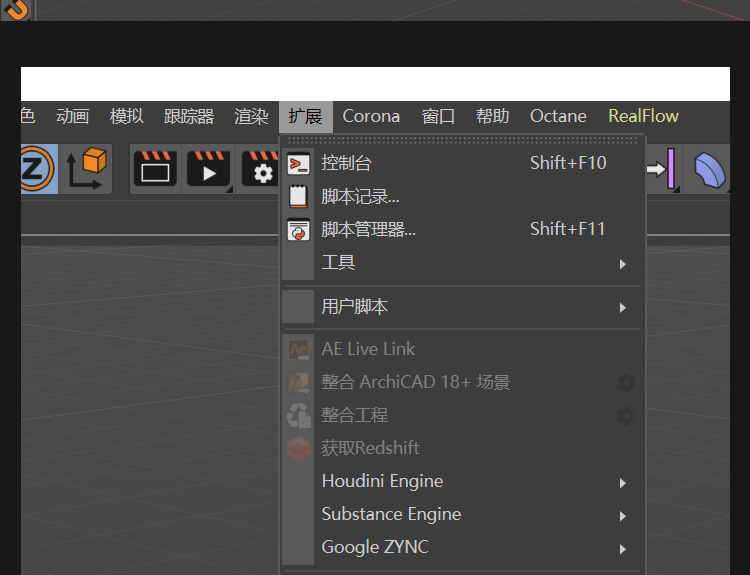Open the 模拟 menu

[x=126, y=116]
